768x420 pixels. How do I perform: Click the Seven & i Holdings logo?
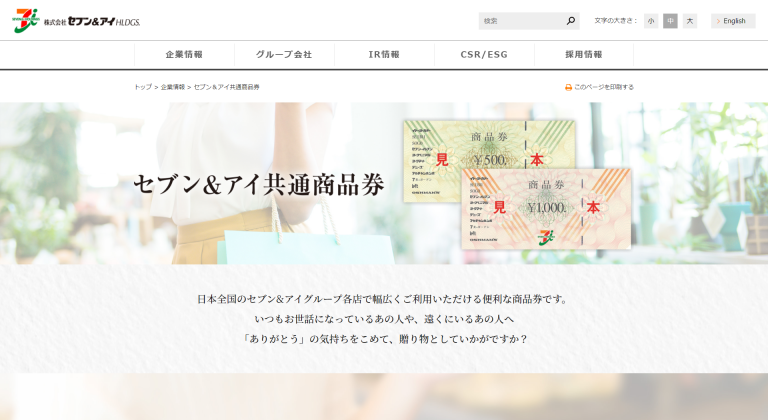pyautogui.click(x=26, y=21)
